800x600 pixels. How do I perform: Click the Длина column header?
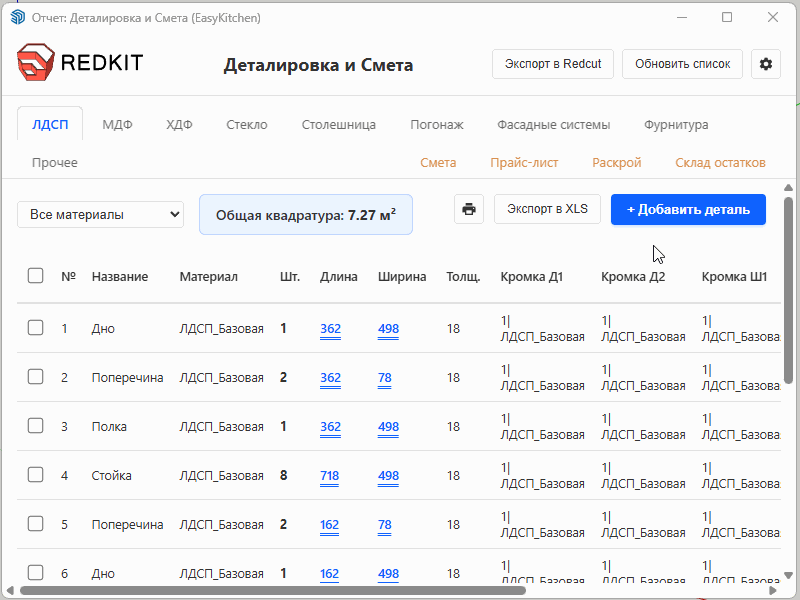tap(339, 277)
